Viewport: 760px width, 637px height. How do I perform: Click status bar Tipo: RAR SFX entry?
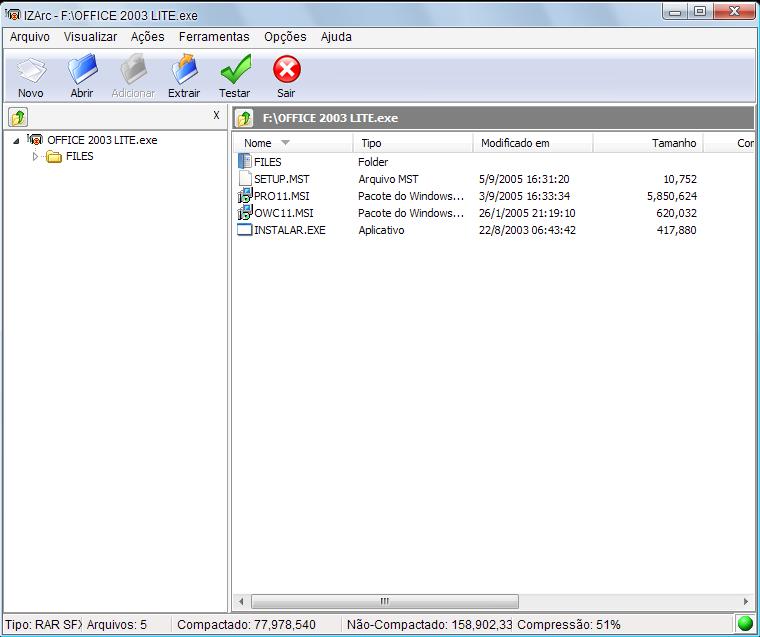coord(44,624)
